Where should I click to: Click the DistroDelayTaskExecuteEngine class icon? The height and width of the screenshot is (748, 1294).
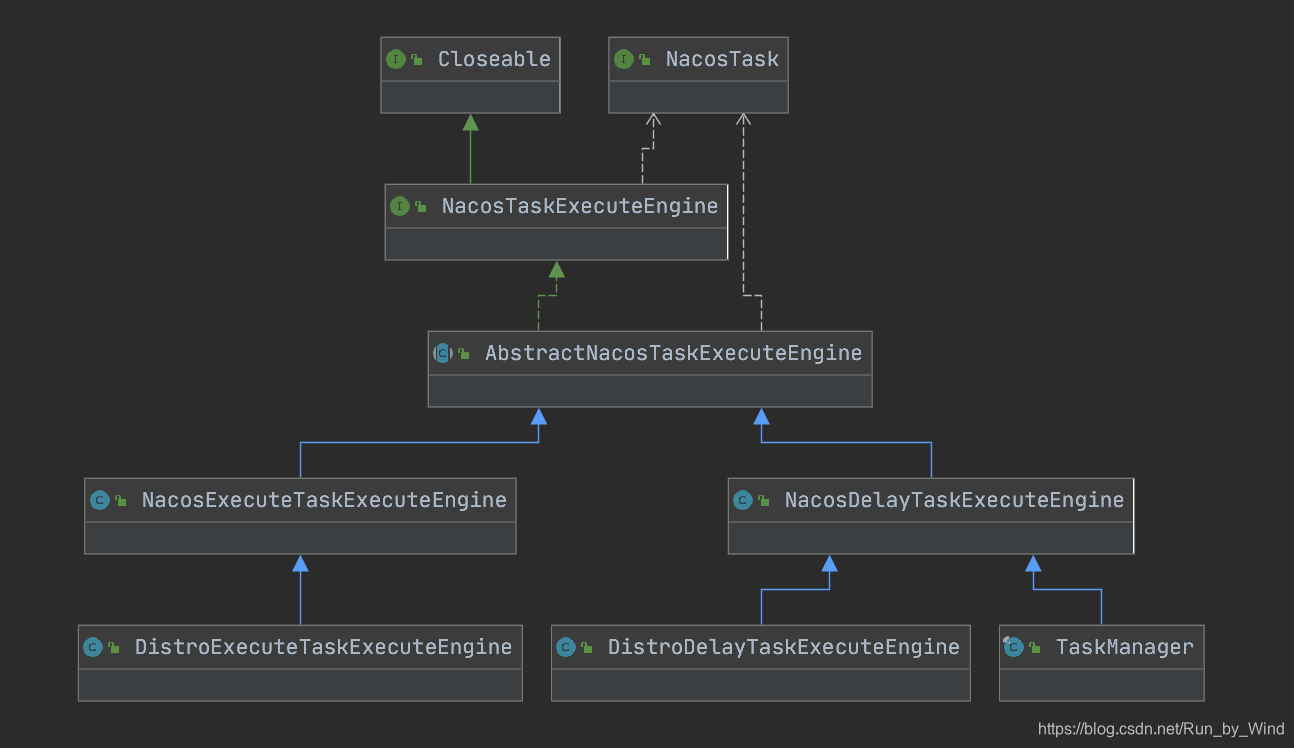coord(566,647)
